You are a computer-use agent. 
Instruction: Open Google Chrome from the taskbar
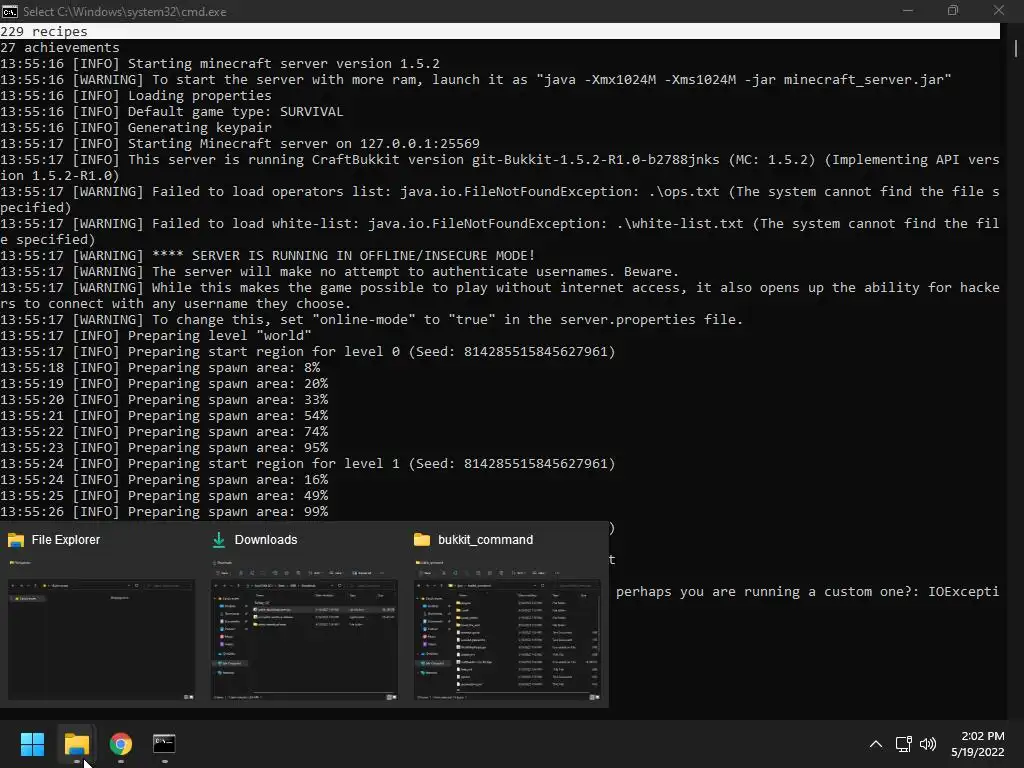(x=121, y=743)
